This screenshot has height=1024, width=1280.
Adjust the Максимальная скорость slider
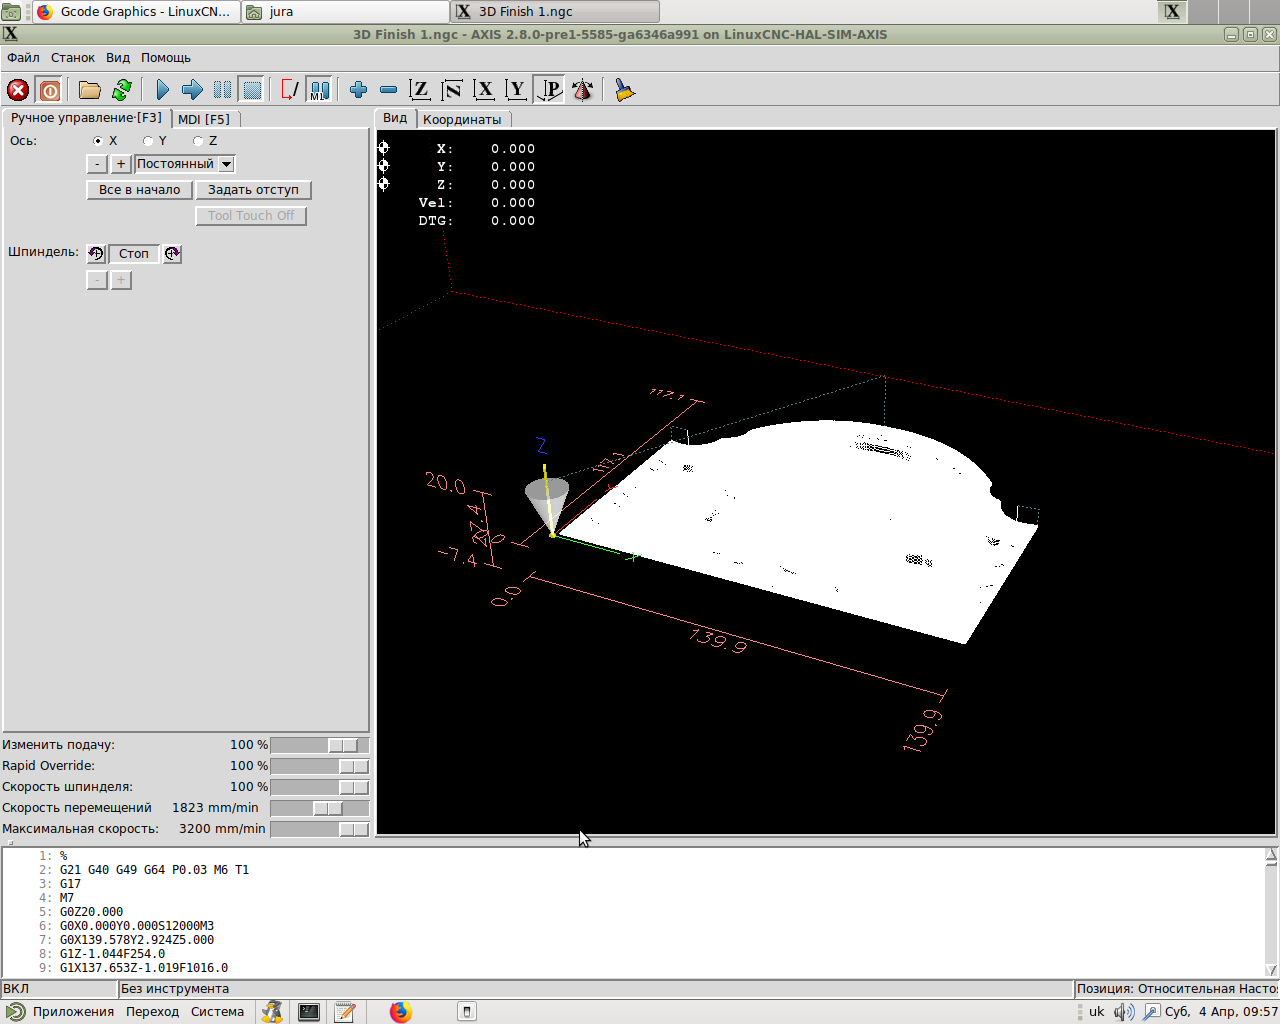[x=319, y=829]
